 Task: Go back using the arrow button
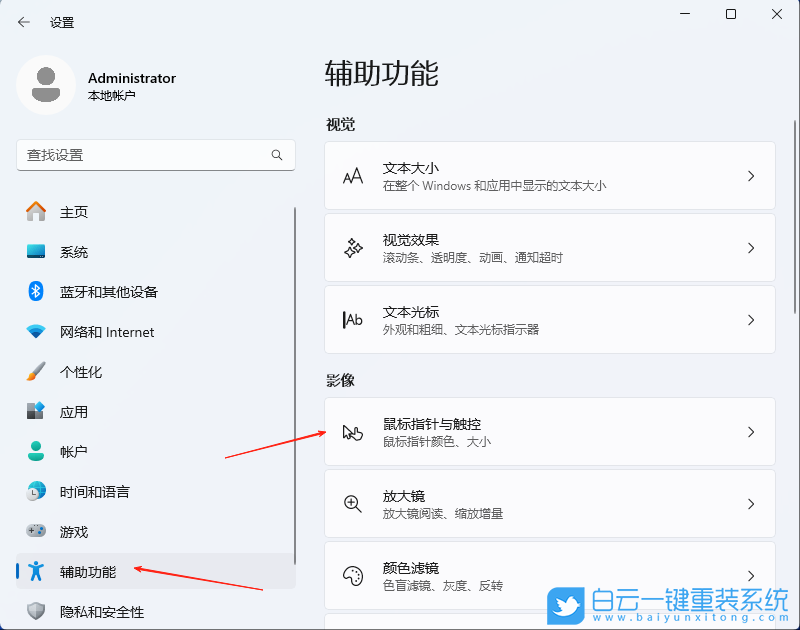[x=22, y=21]
